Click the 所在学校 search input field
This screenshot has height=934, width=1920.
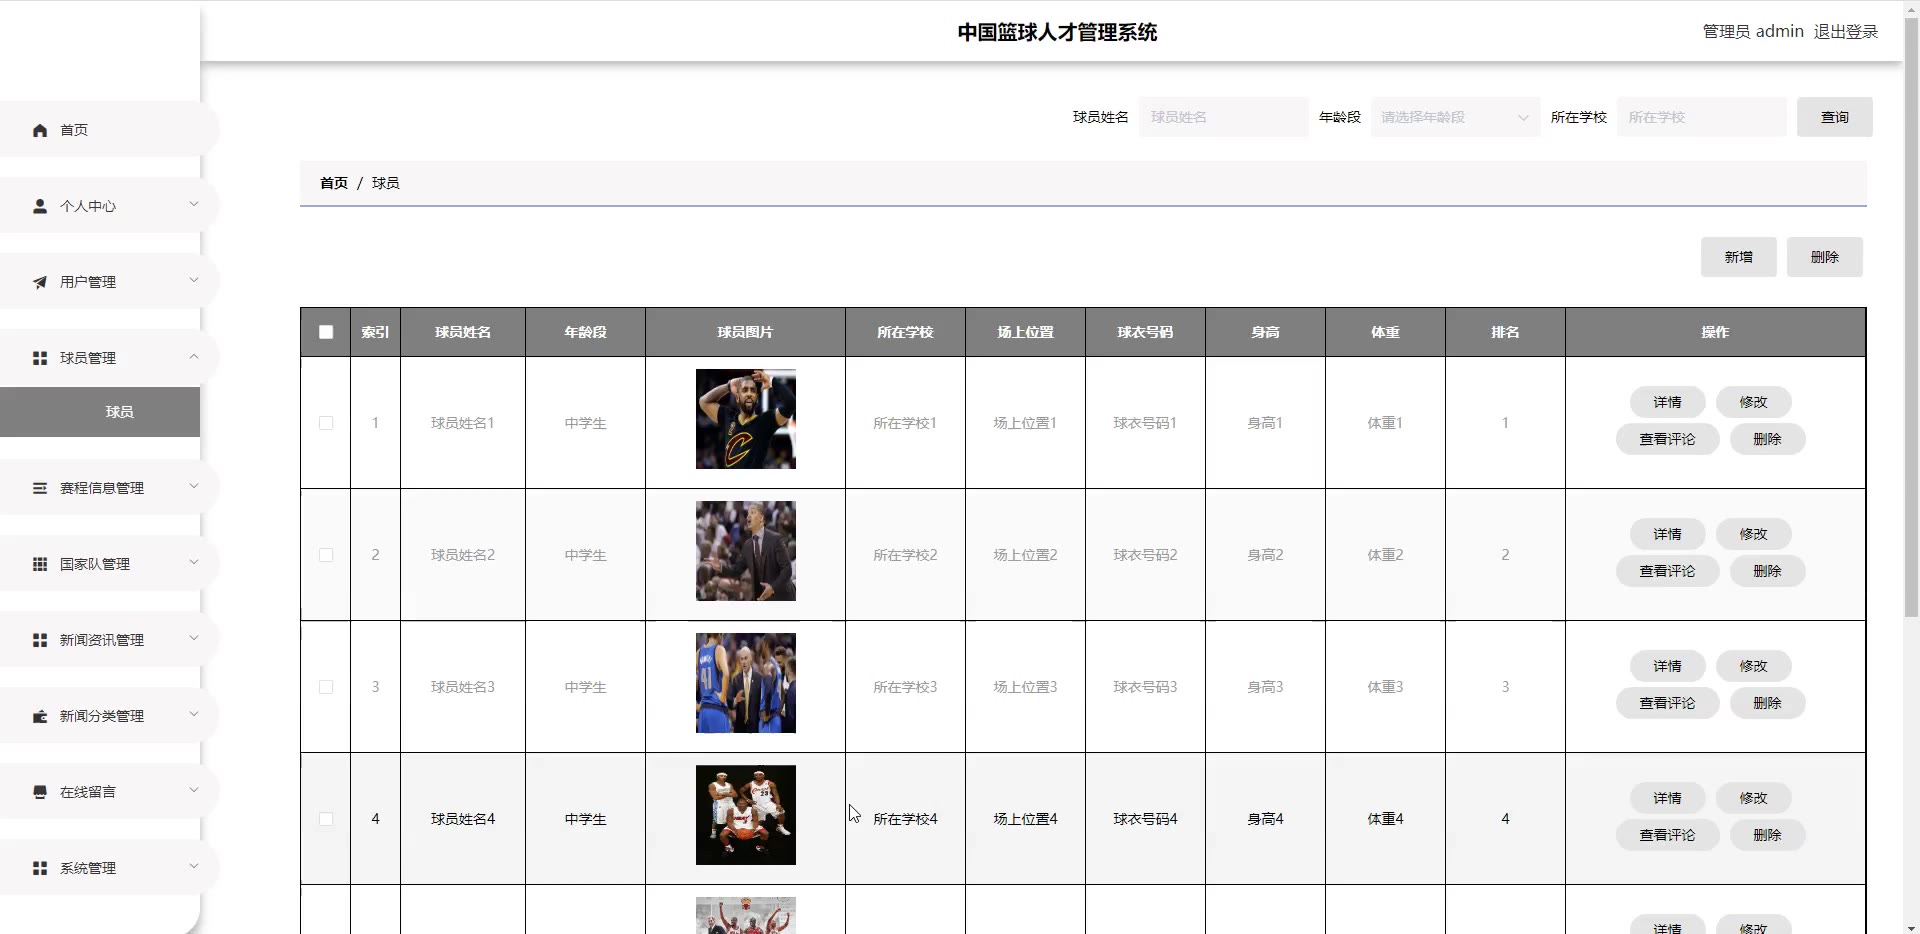[1701, 117]
